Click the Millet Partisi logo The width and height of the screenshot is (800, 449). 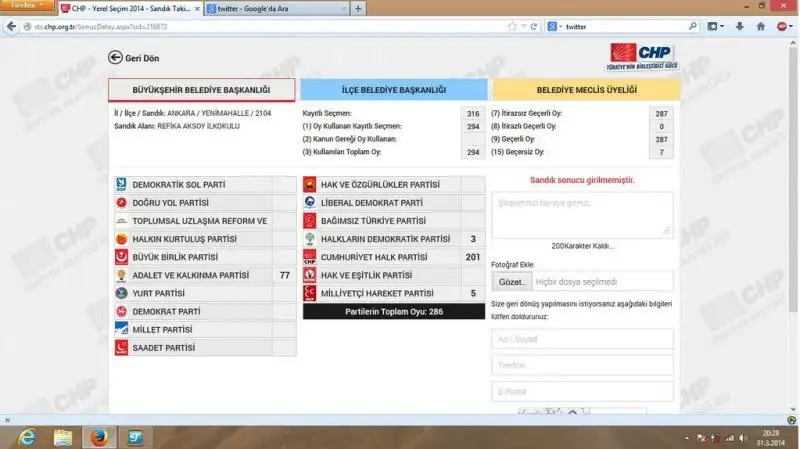pyautogui.click(x=121, y=329)
